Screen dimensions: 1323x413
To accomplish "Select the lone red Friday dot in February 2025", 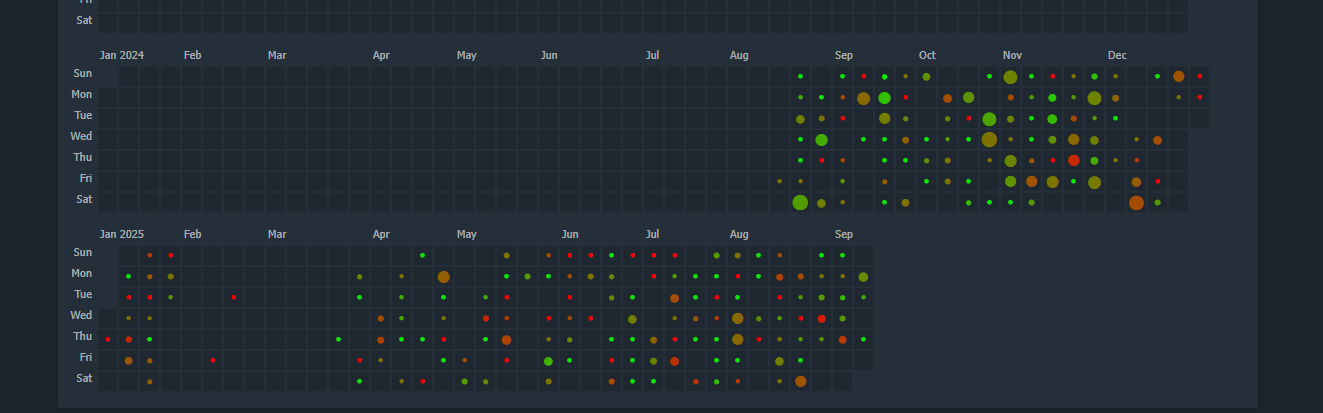I will (x=213, y=360).
